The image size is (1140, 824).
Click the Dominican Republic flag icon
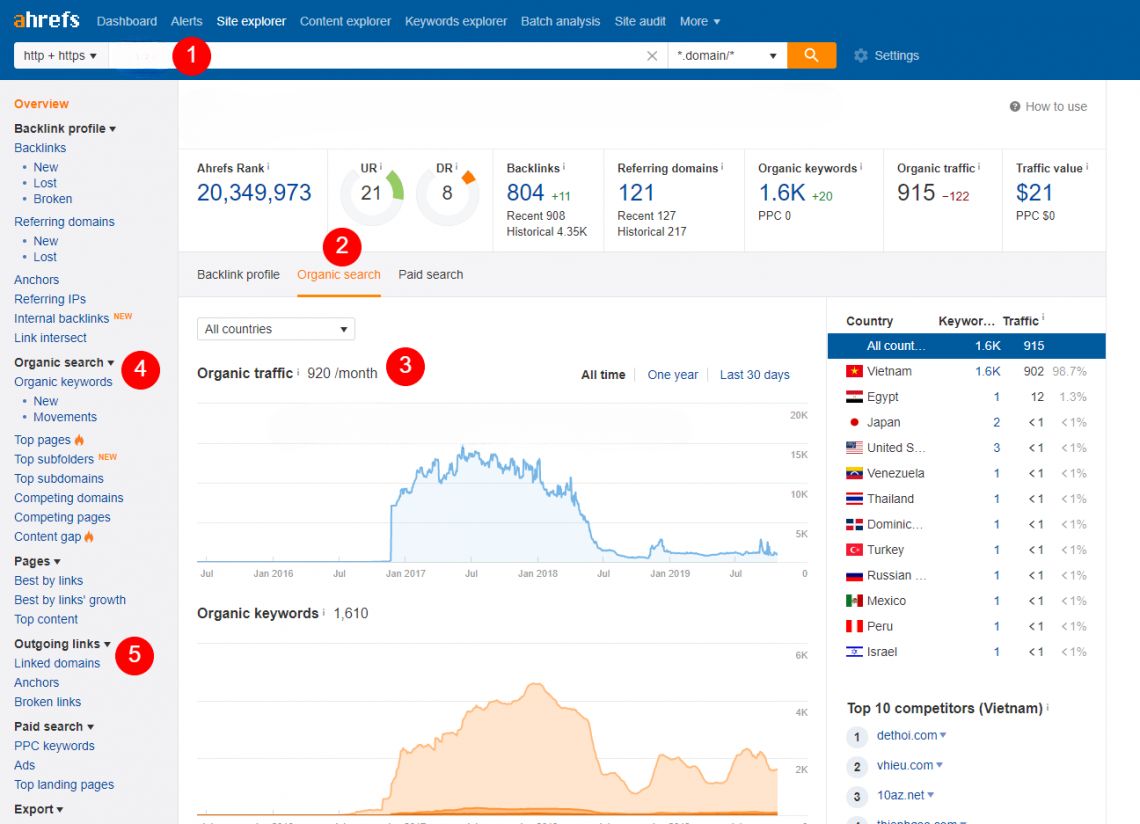click(x=854, y=524)
